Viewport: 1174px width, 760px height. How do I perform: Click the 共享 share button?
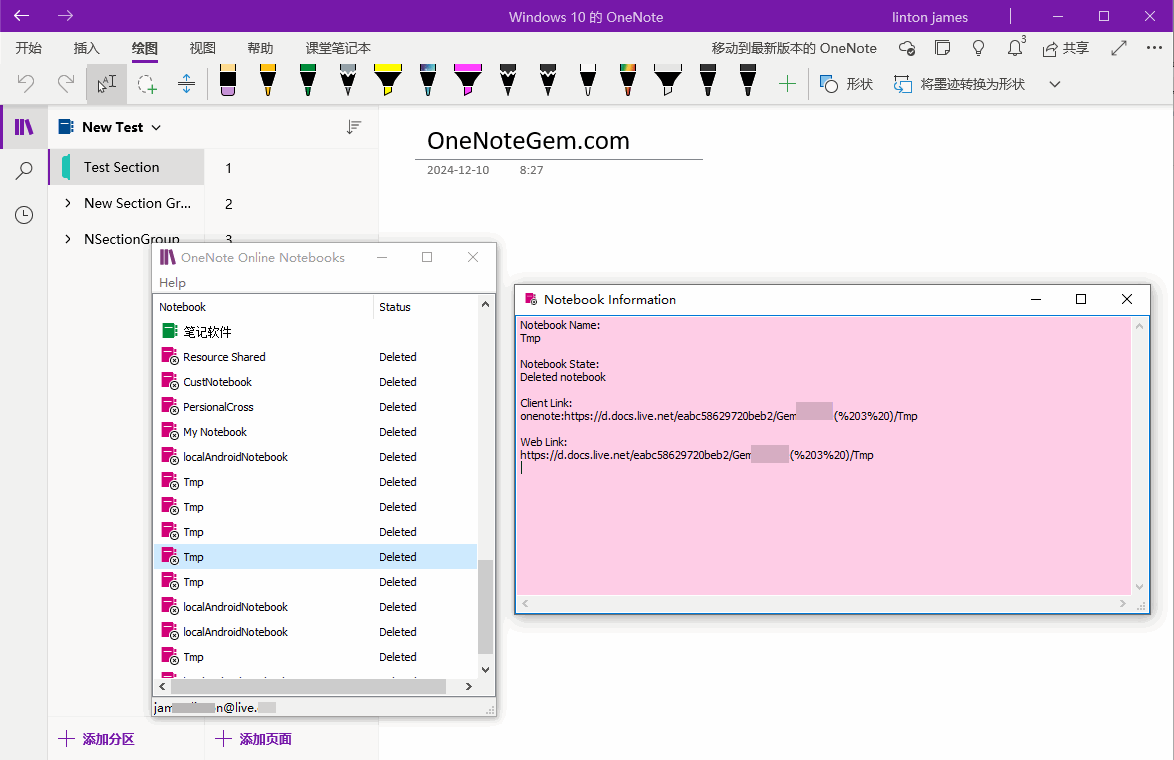click(x=1065, y=49)
